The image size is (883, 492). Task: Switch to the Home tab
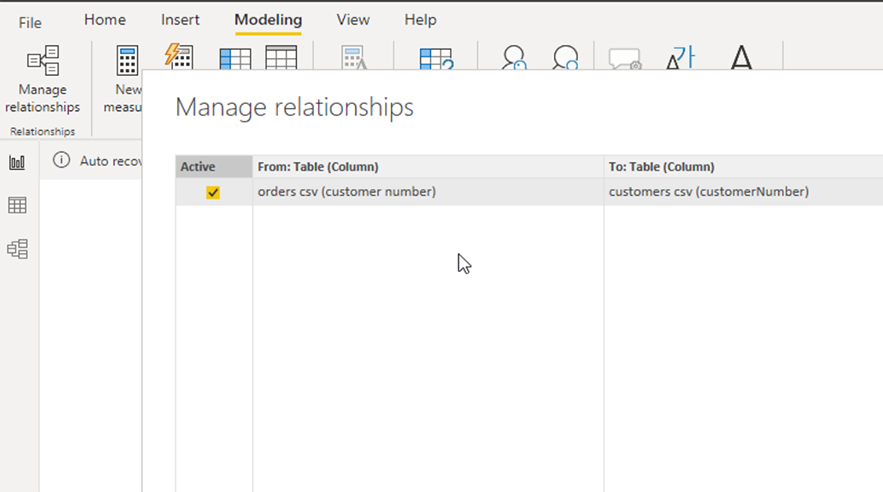[x=105, y=20]
